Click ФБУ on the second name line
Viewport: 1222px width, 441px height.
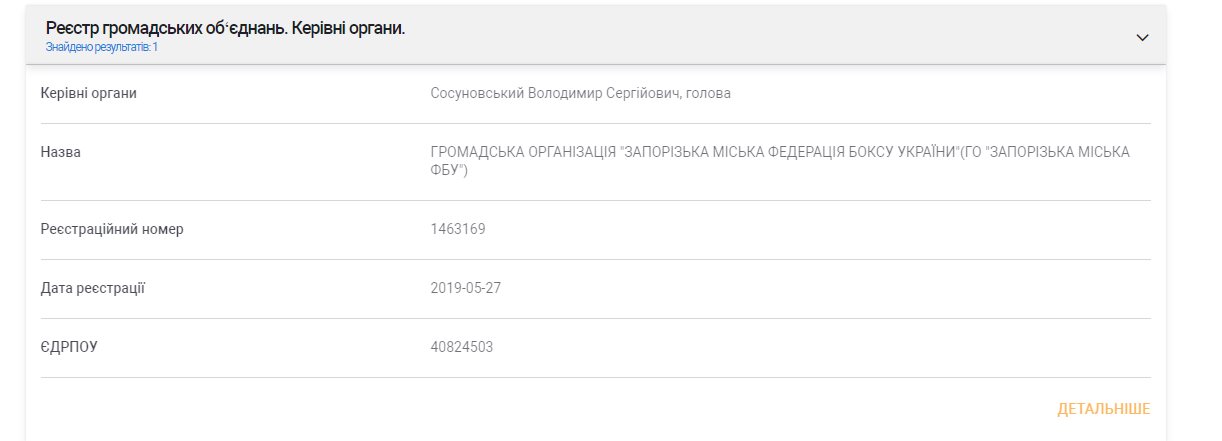pos(445,171)
